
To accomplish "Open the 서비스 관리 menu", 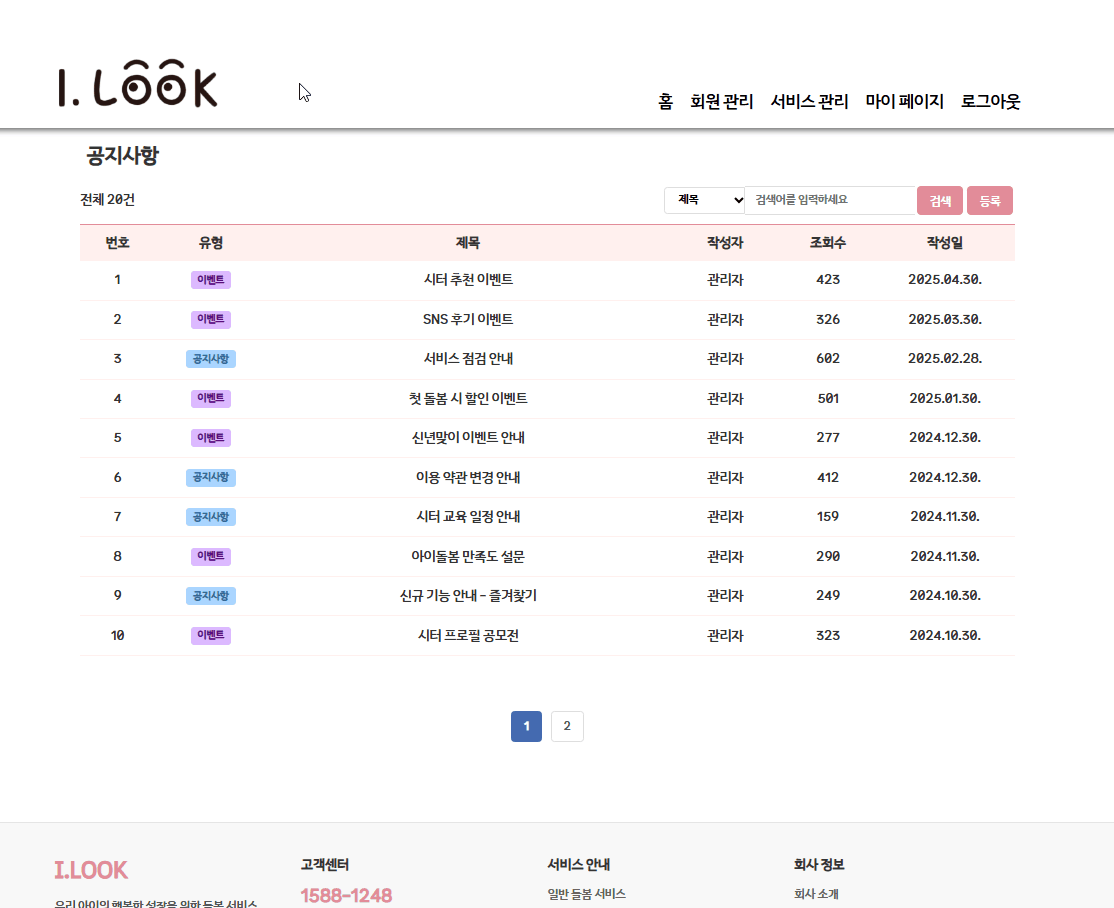I will 809,101.
